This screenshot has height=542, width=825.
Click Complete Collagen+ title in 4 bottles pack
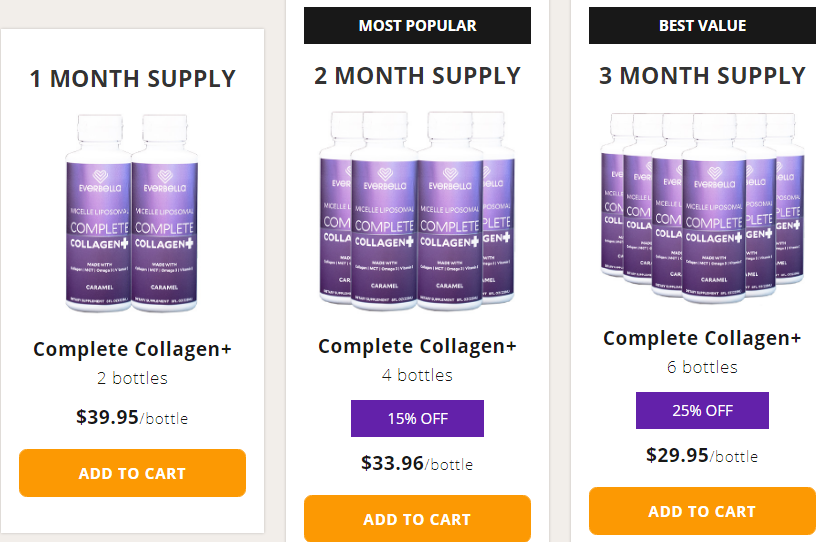(x=417, y=346)
